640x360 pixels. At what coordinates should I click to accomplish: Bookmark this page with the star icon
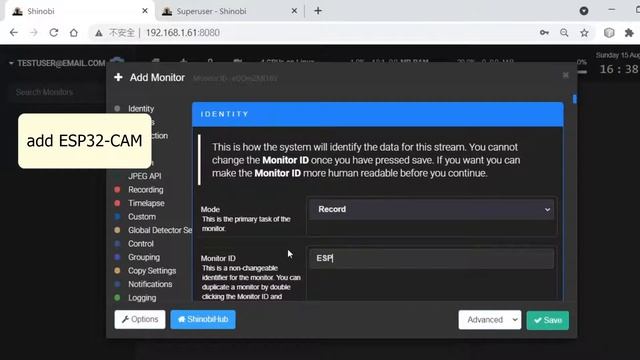click(584, 33)
